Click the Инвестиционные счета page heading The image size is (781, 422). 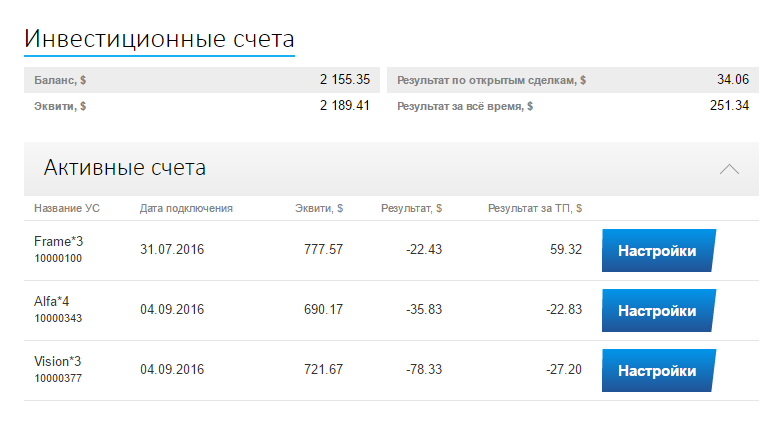(x=159, y=40)
